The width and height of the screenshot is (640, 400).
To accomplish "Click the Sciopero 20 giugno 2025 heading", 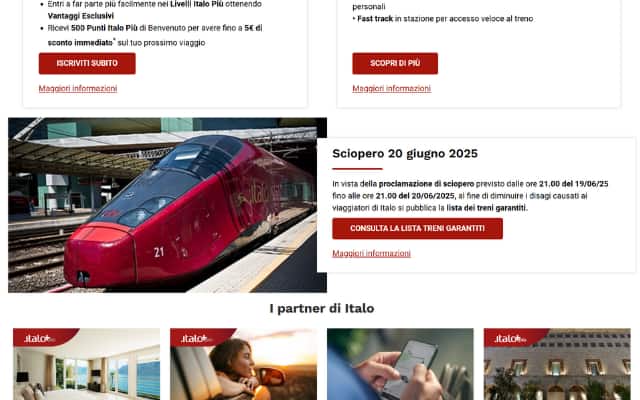I will 405,154.
